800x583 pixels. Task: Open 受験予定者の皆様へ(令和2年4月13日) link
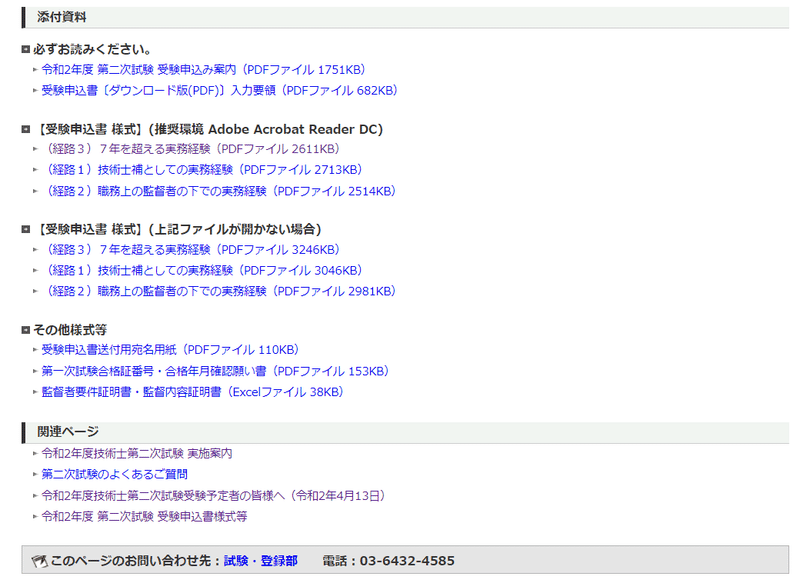(x=213, y=496)
